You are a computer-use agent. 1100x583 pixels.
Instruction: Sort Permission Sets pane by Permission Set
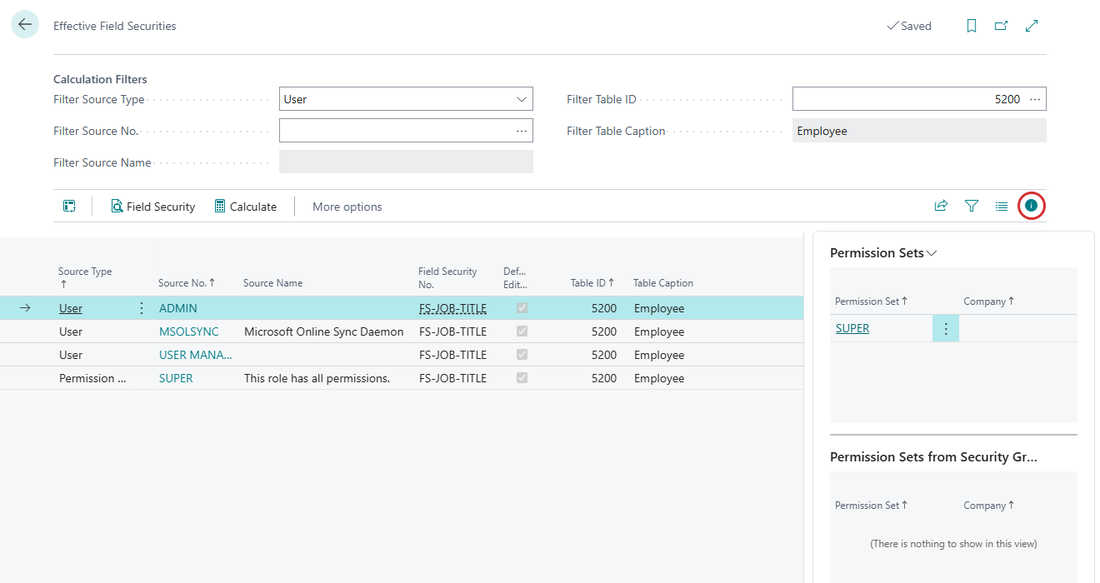[x=871, y=301]
